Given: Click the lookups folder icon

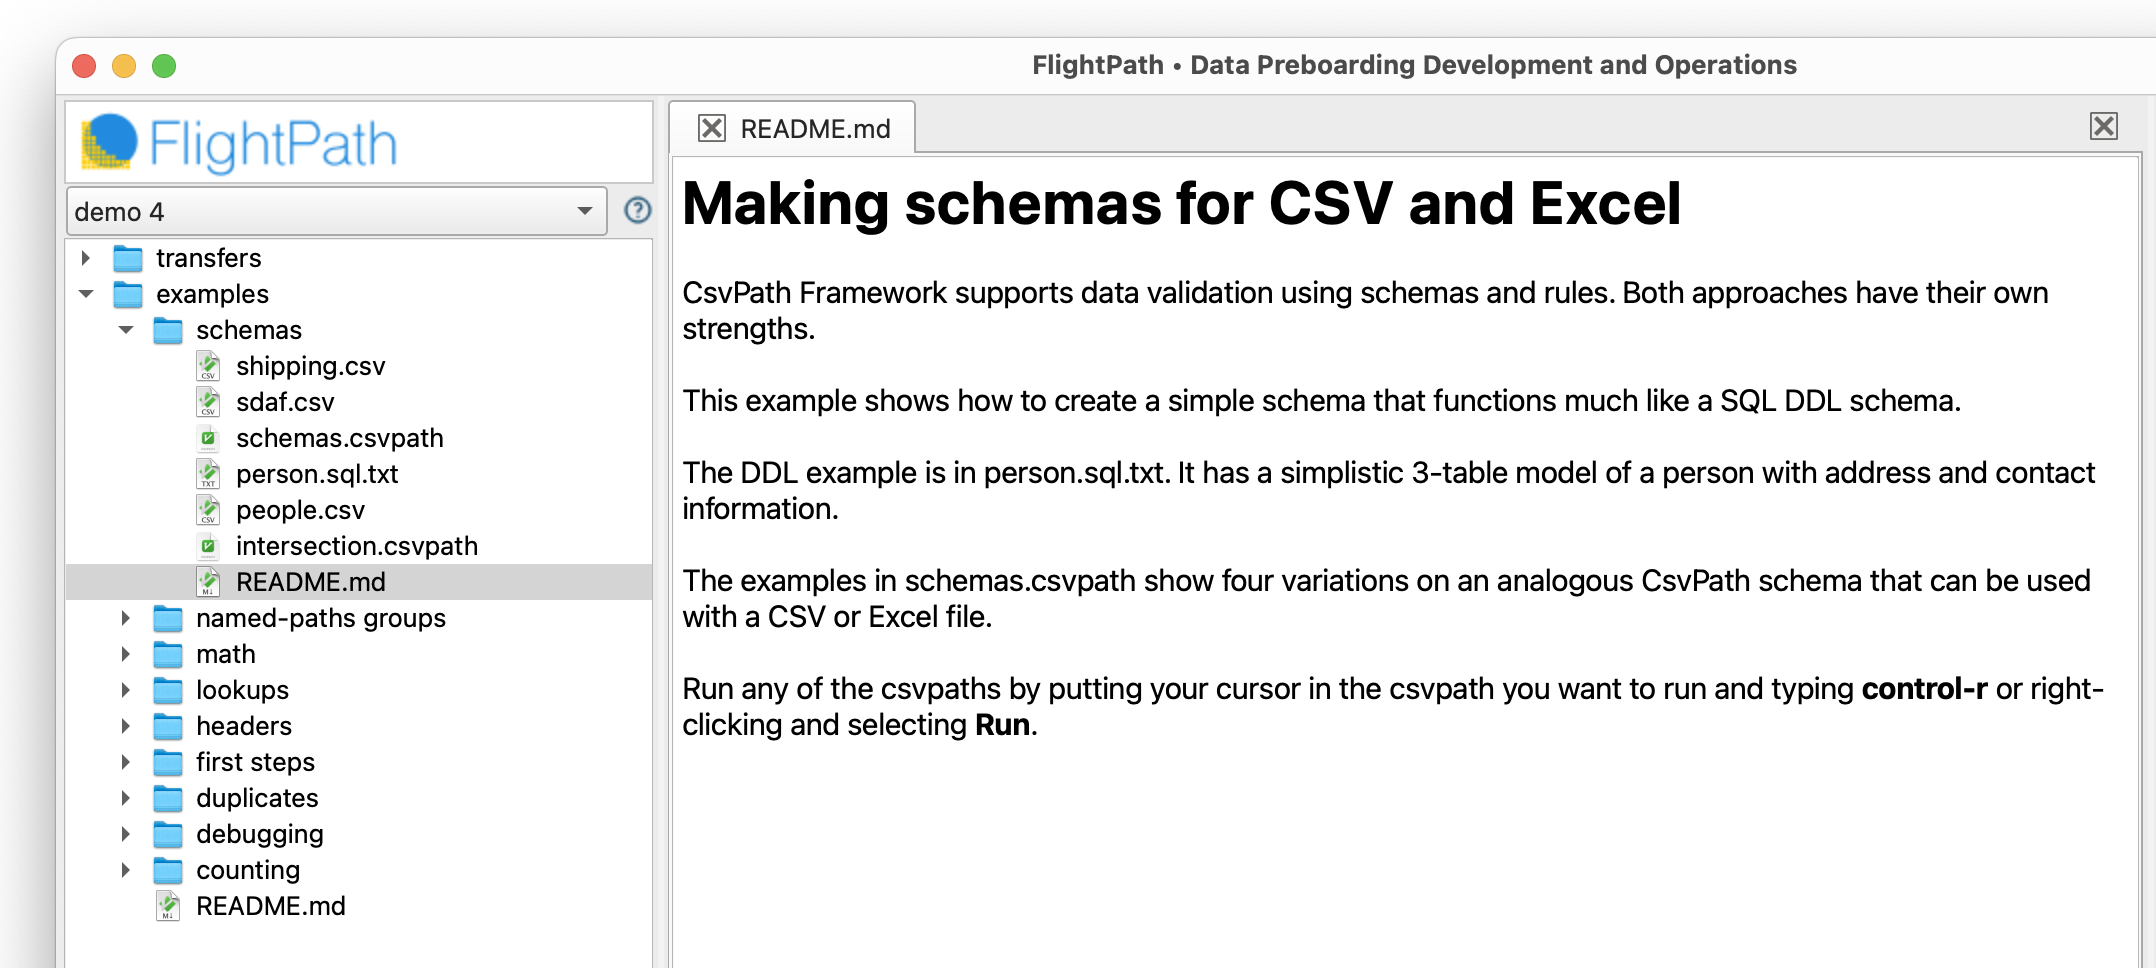Looking at the screenshot, I should tap(168, 690).
